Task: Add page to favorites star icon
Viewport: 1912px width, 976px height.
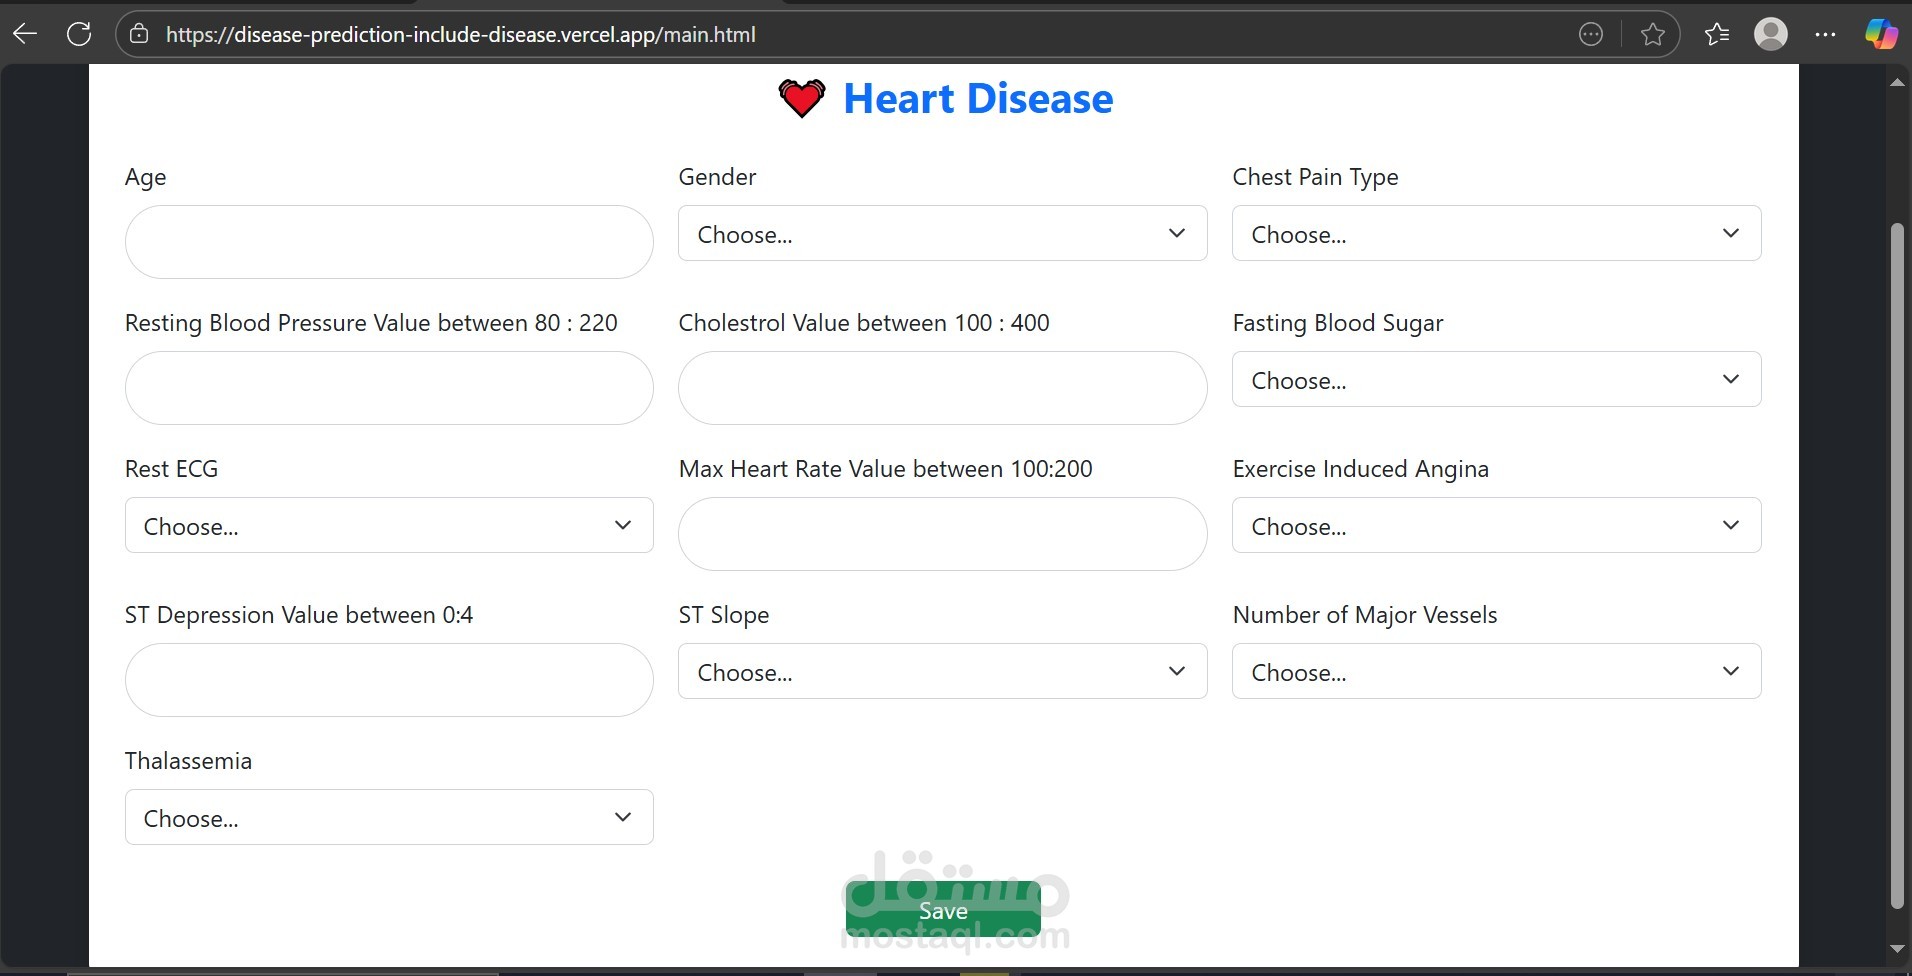Action: pos(1652,35)
